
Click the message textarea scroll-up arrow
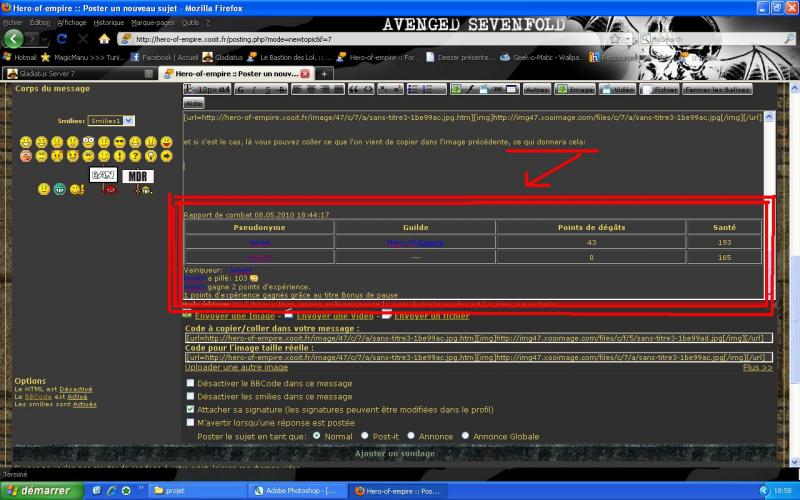(769, 117)
